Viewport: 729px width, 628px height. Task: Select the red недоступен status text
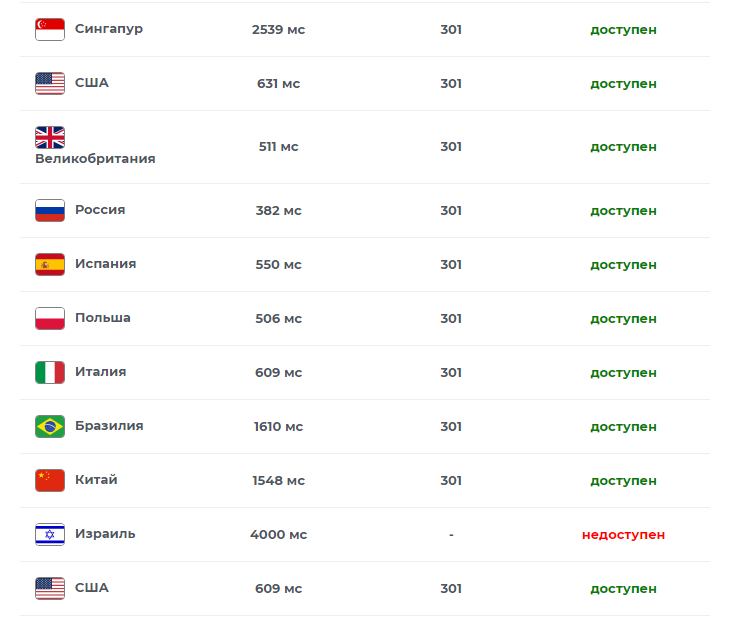click(623, 535)
